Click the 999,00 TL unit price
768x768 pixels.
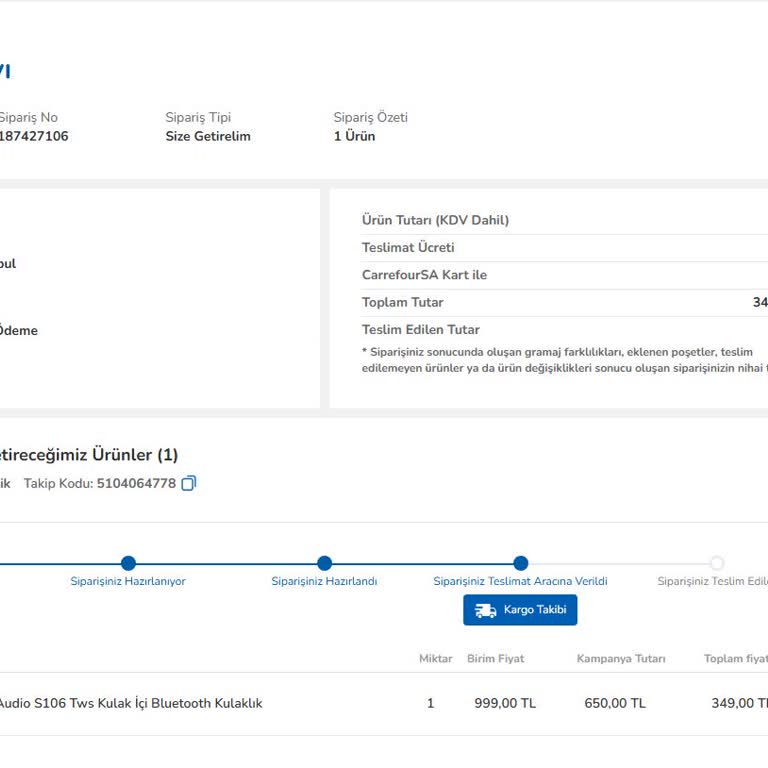coord(505,703)
